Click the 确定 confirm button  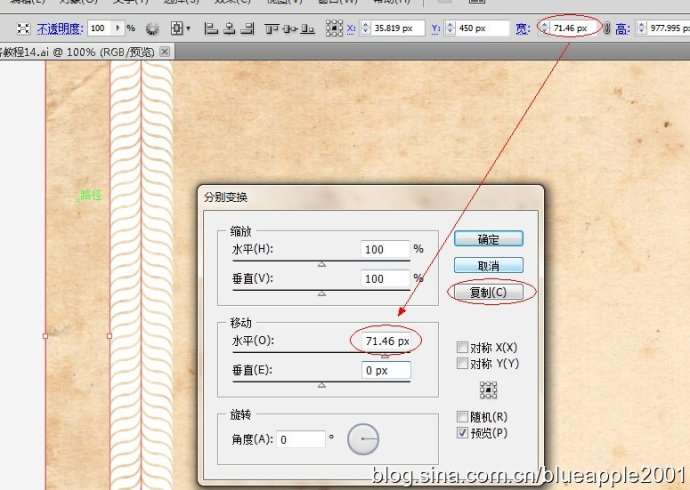[x=488, y=239]
